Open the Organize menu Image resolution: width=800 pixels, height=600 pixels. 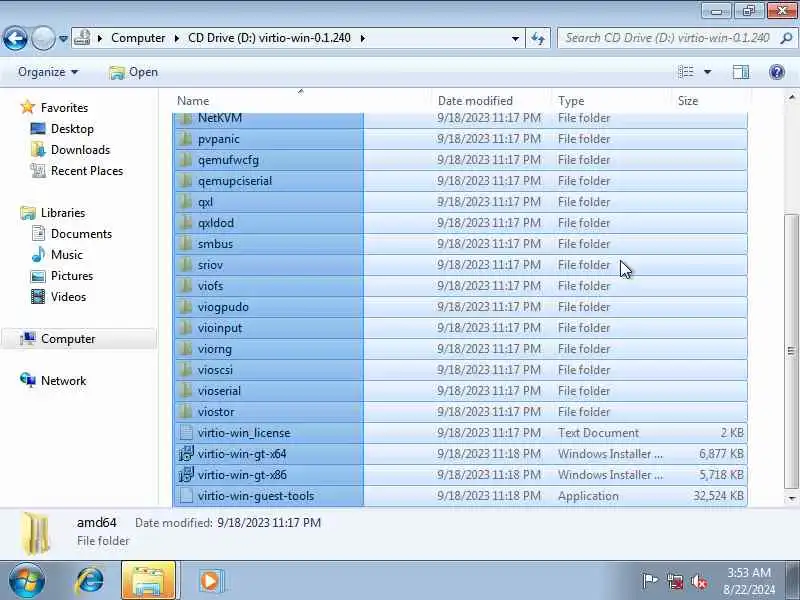pyautogui.click(x=48, y=72)
